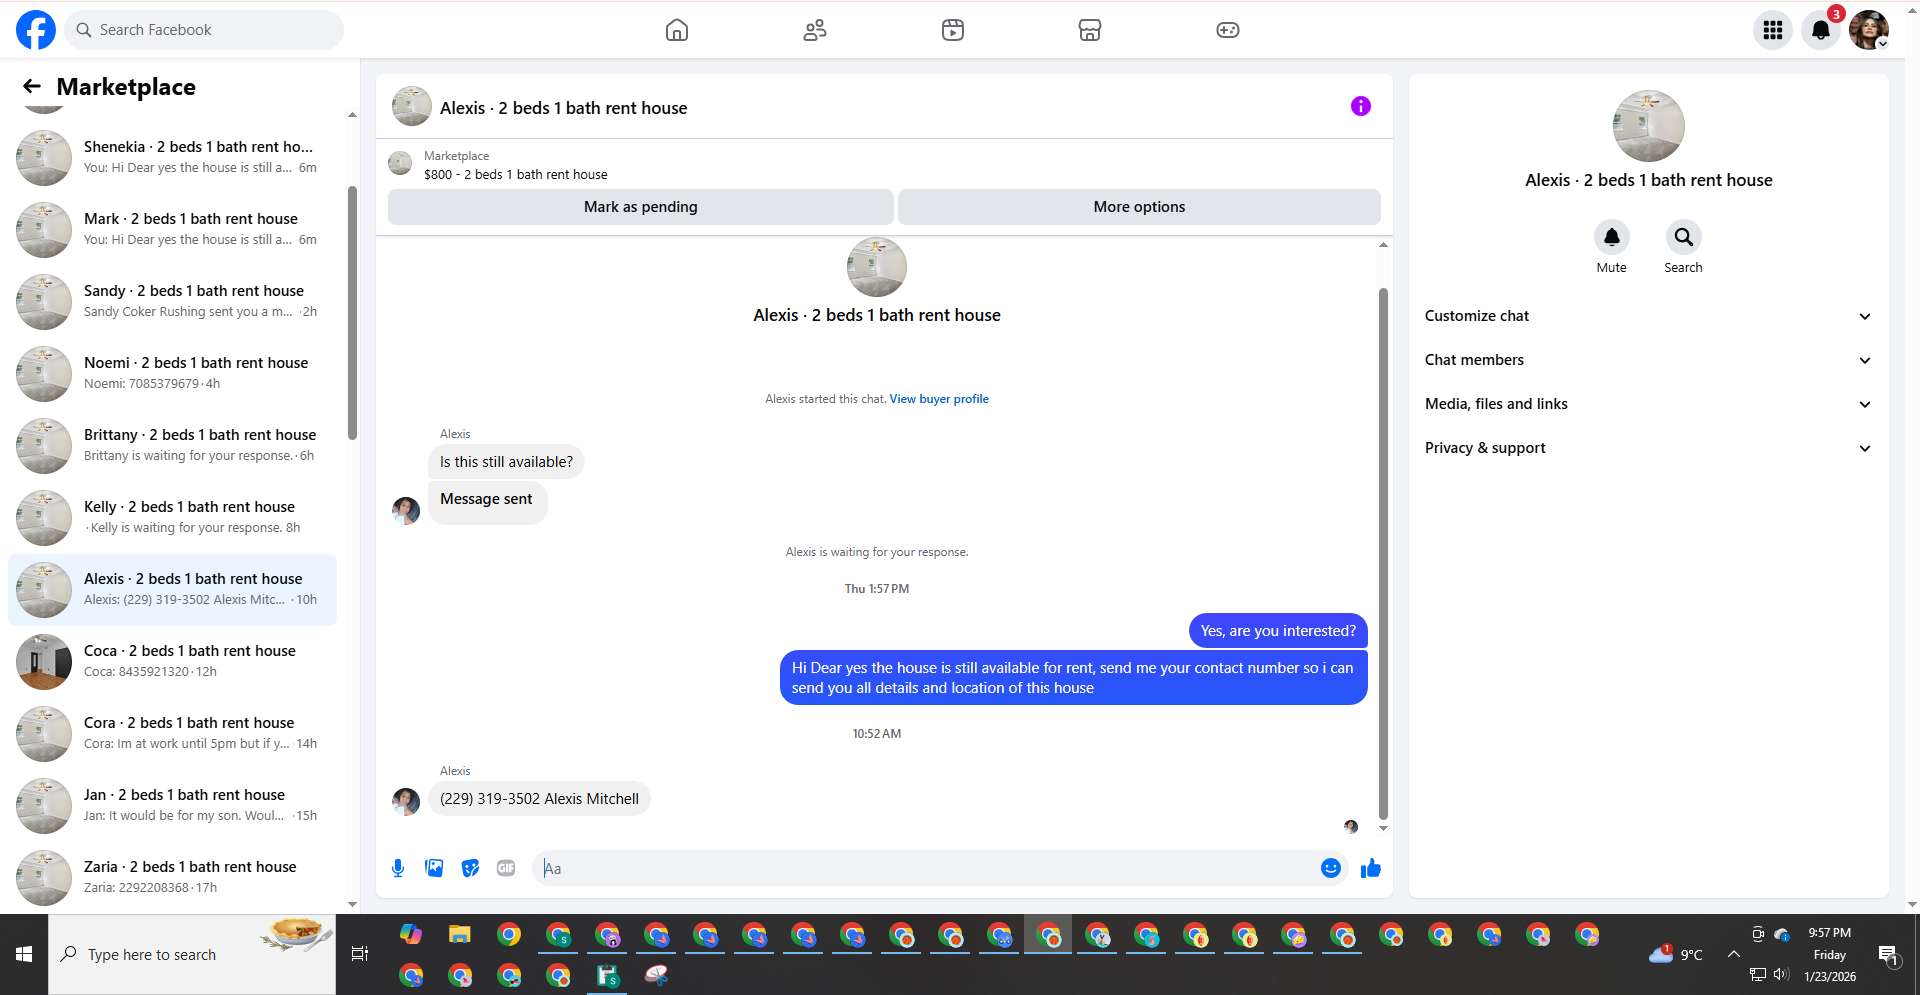Open the Windows action center notifications
Image resolution: width=1920 pixels, height=995 pixels.
tap(1888, 954)
